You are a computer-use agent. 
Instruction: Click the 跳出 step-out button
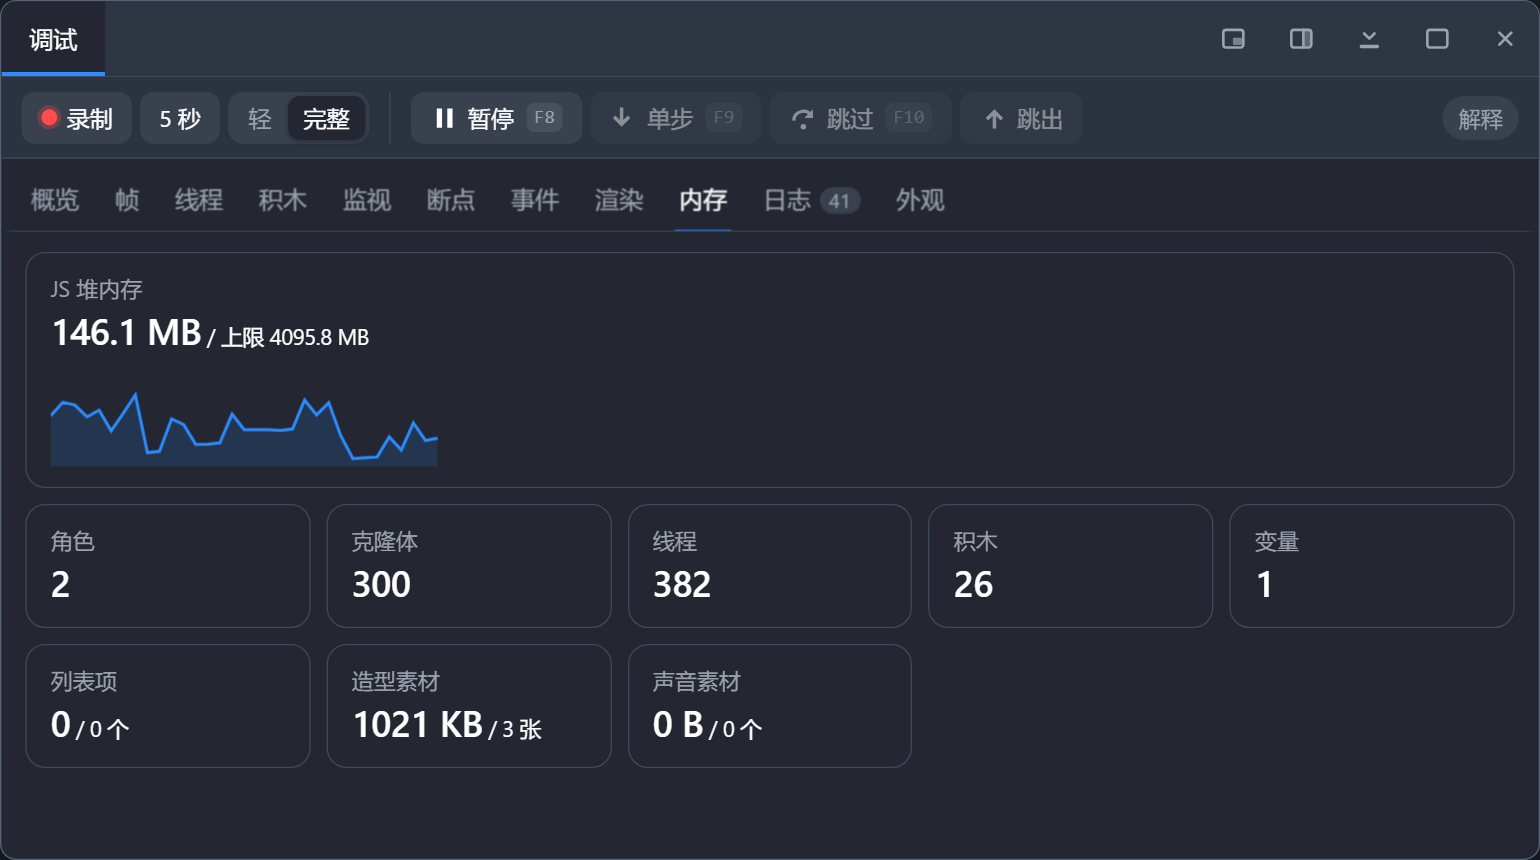coord(1021,118)
